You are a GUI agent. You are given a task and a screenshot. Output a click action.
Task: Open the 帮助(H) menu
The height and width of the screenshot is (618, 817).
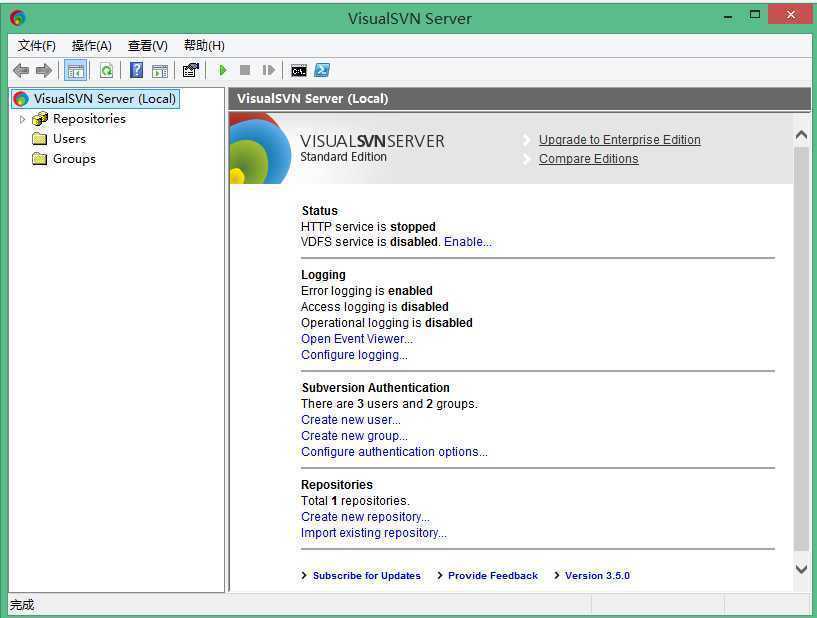coord(204,46)
